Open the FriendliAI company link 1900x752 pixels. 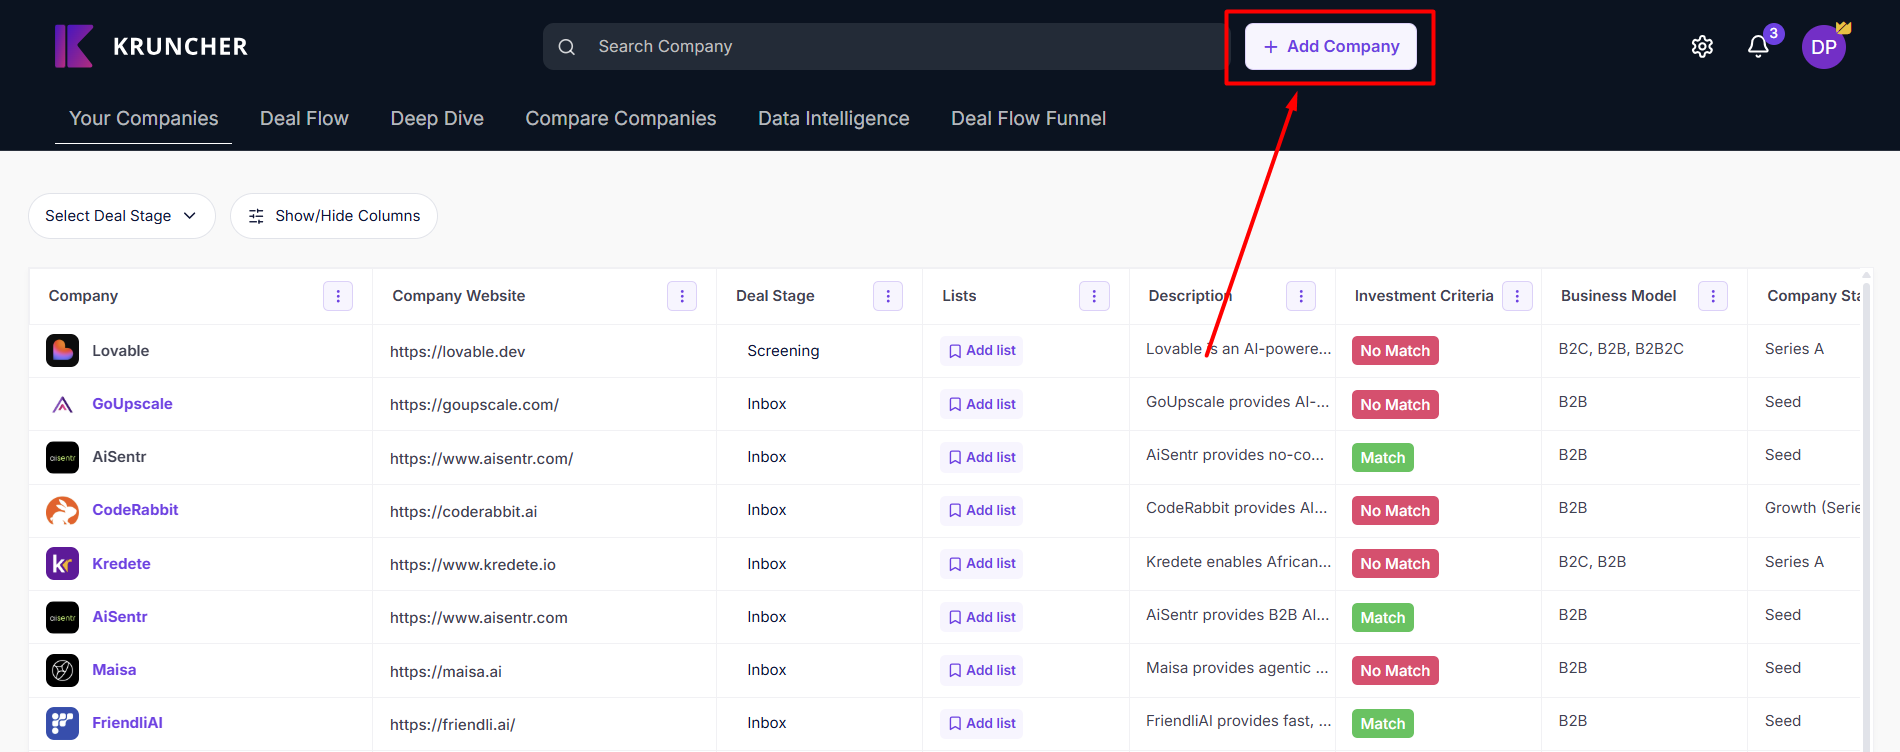point(127,723)
